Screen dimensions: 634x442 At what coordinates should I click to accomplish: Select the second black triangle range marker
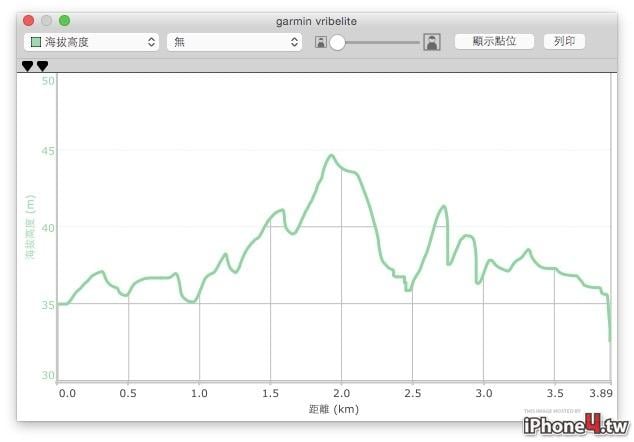(x=42, y=66)
